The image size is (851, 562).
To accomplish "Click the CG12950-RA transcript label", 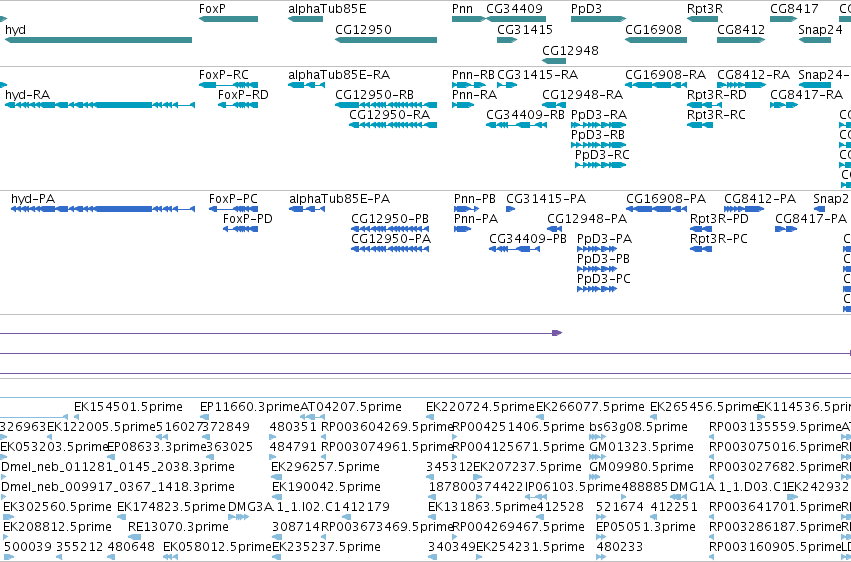I will tap(389, 114).
